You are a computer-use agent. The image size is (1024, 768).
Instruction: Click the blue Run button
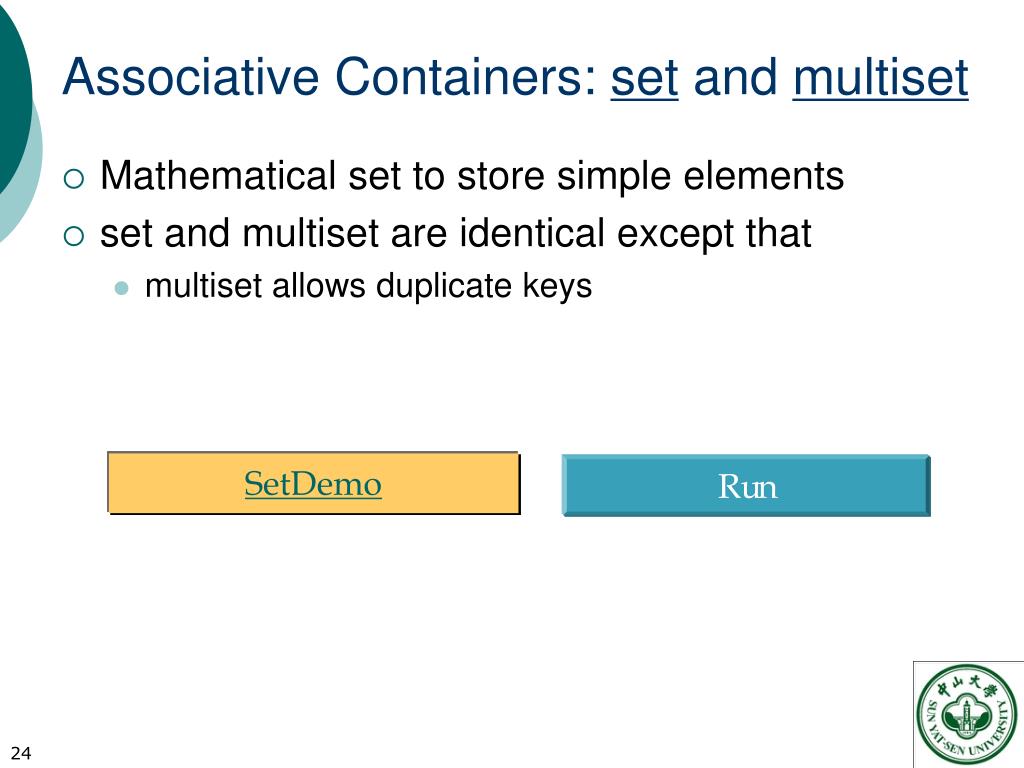pyautogui.click(x=746, y=486)
